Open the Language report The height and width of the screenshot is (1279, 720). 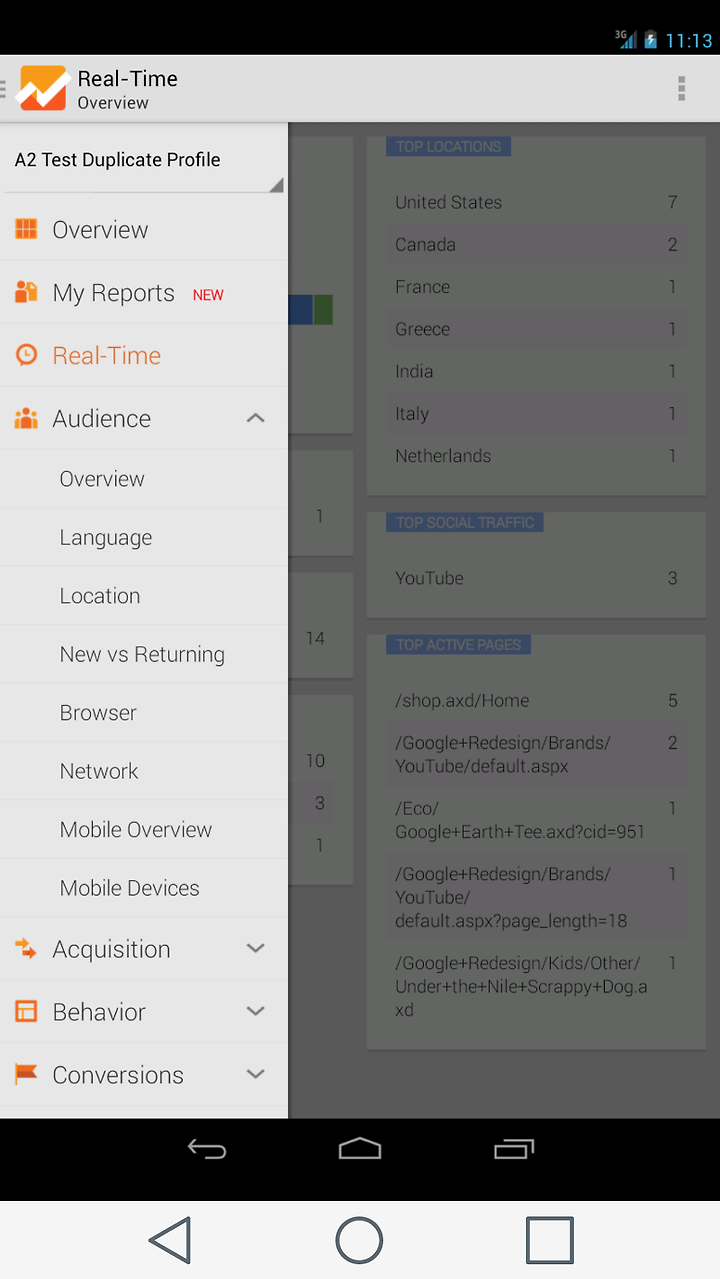click(x=144, y=537)
